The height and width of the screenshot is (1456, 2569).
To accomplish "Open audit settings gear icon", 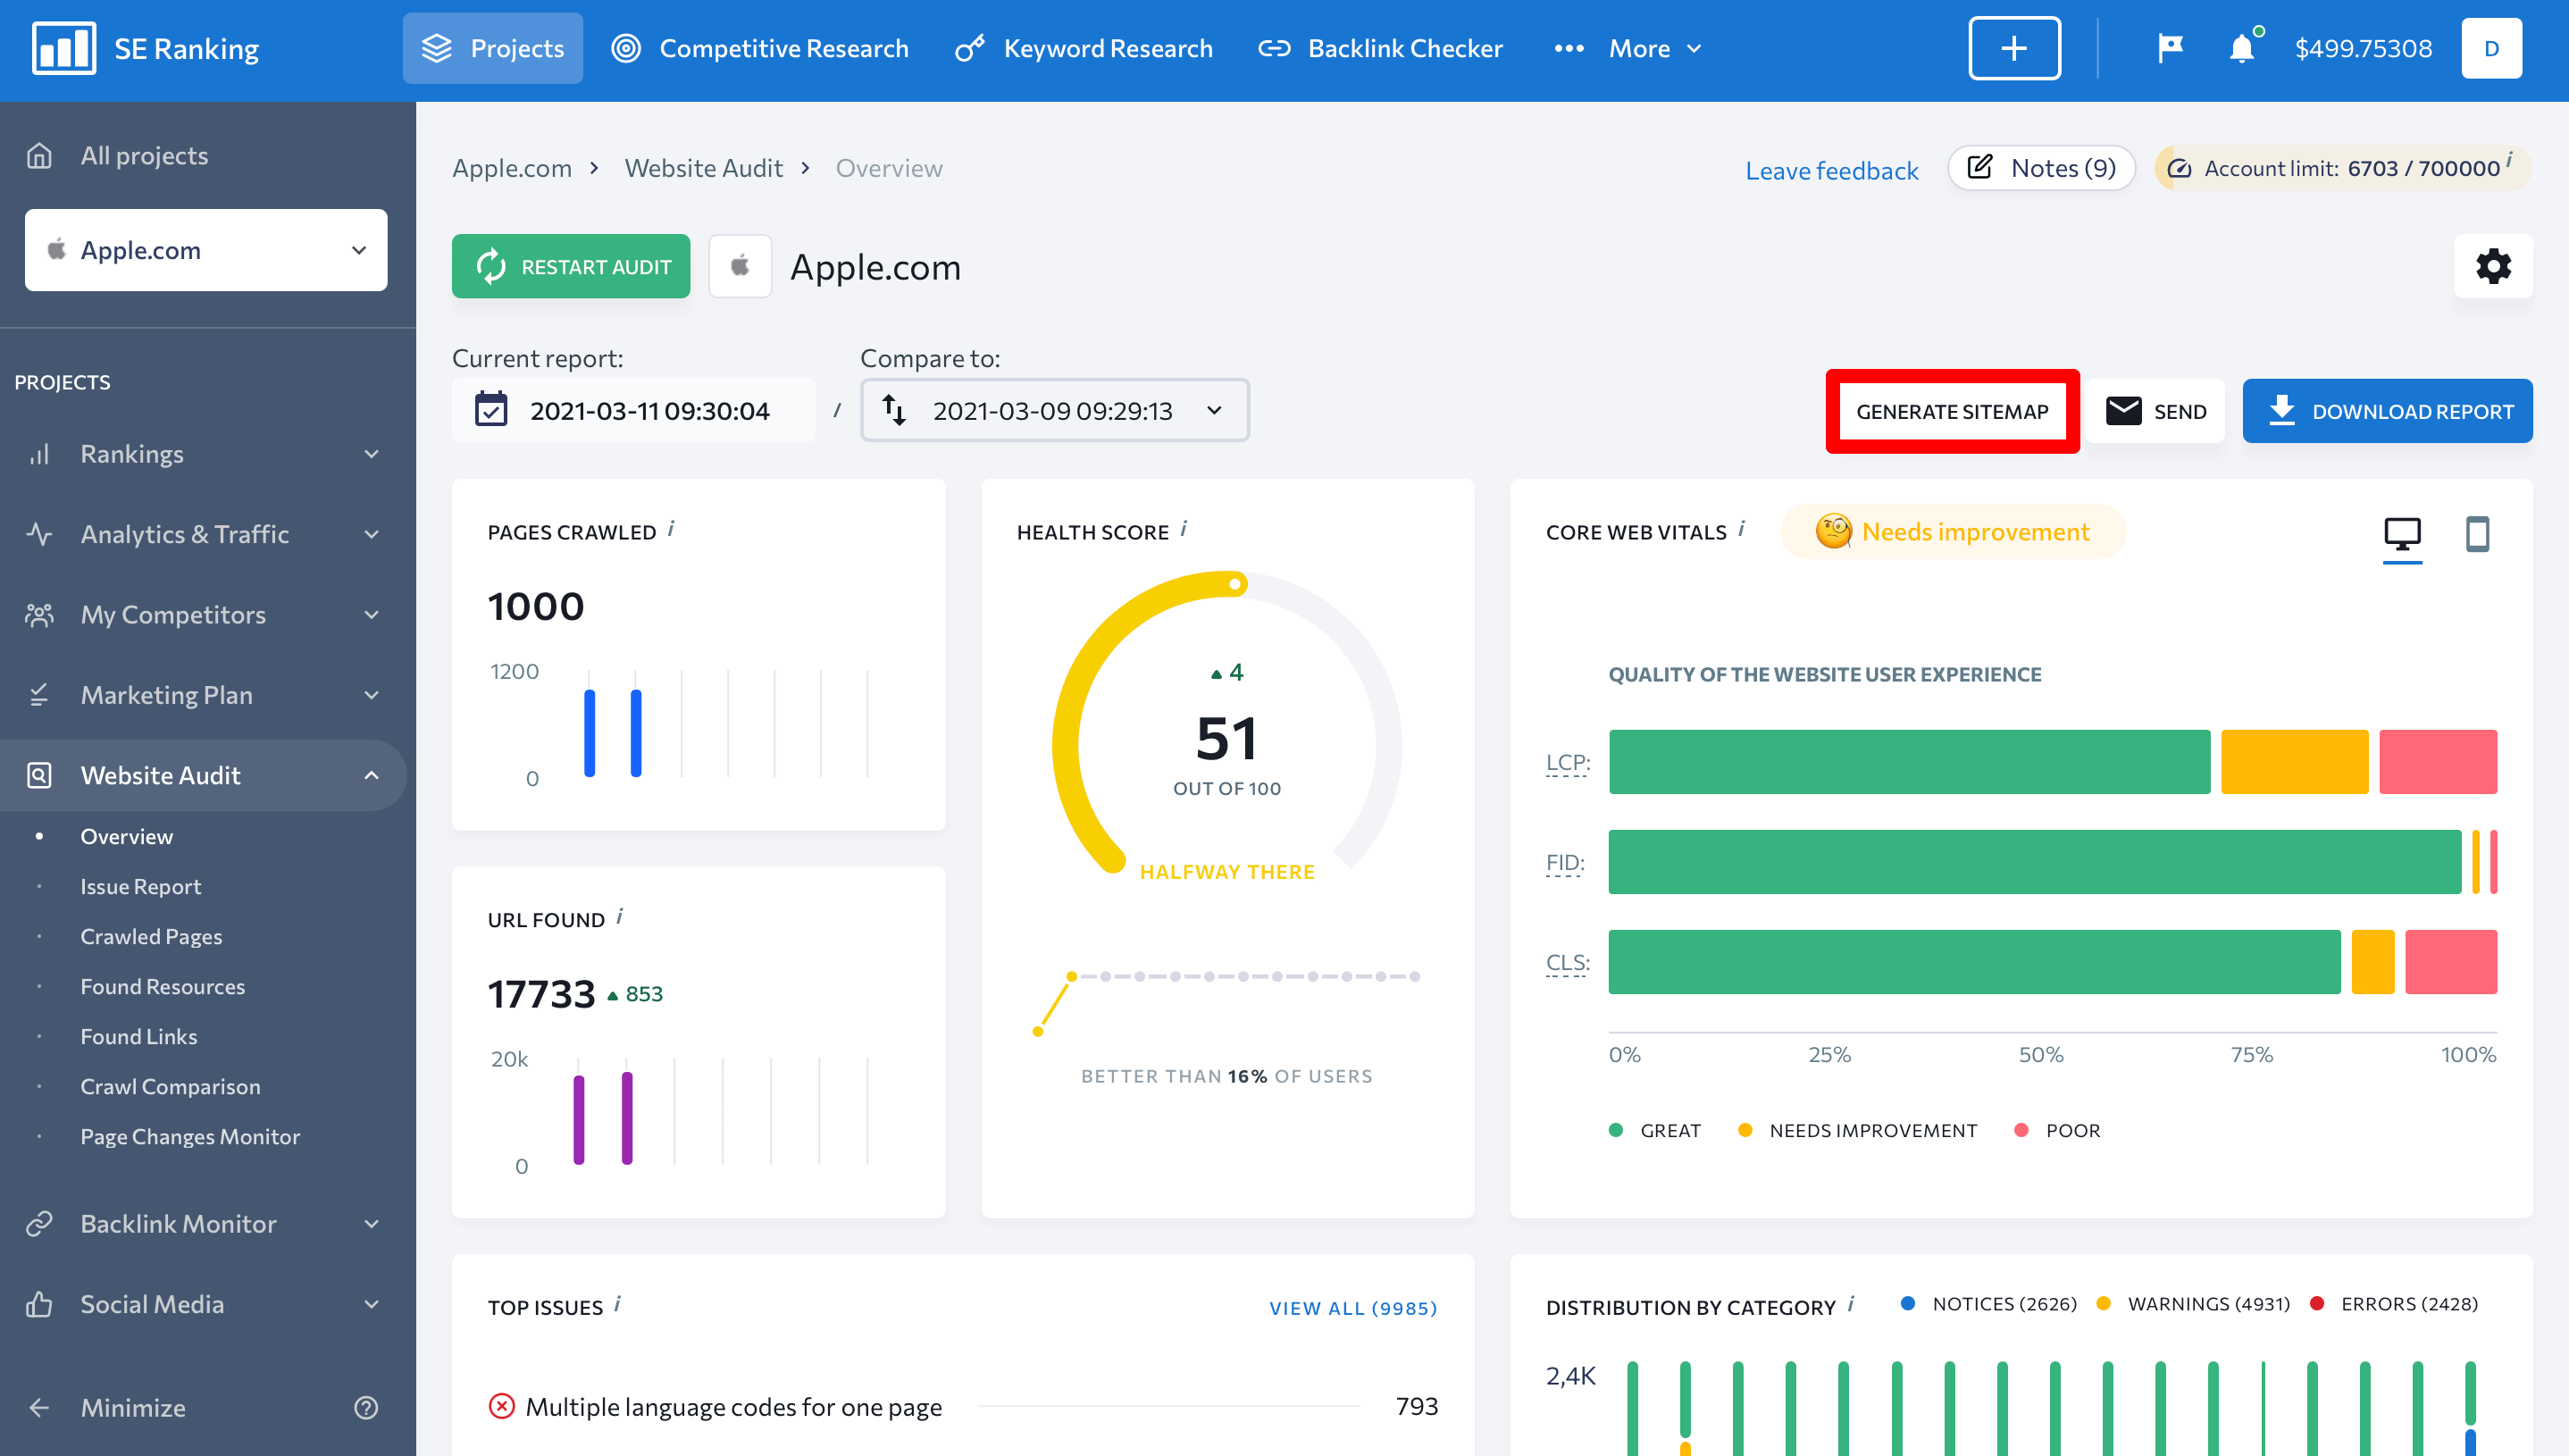I will [x=2493, y=266].
